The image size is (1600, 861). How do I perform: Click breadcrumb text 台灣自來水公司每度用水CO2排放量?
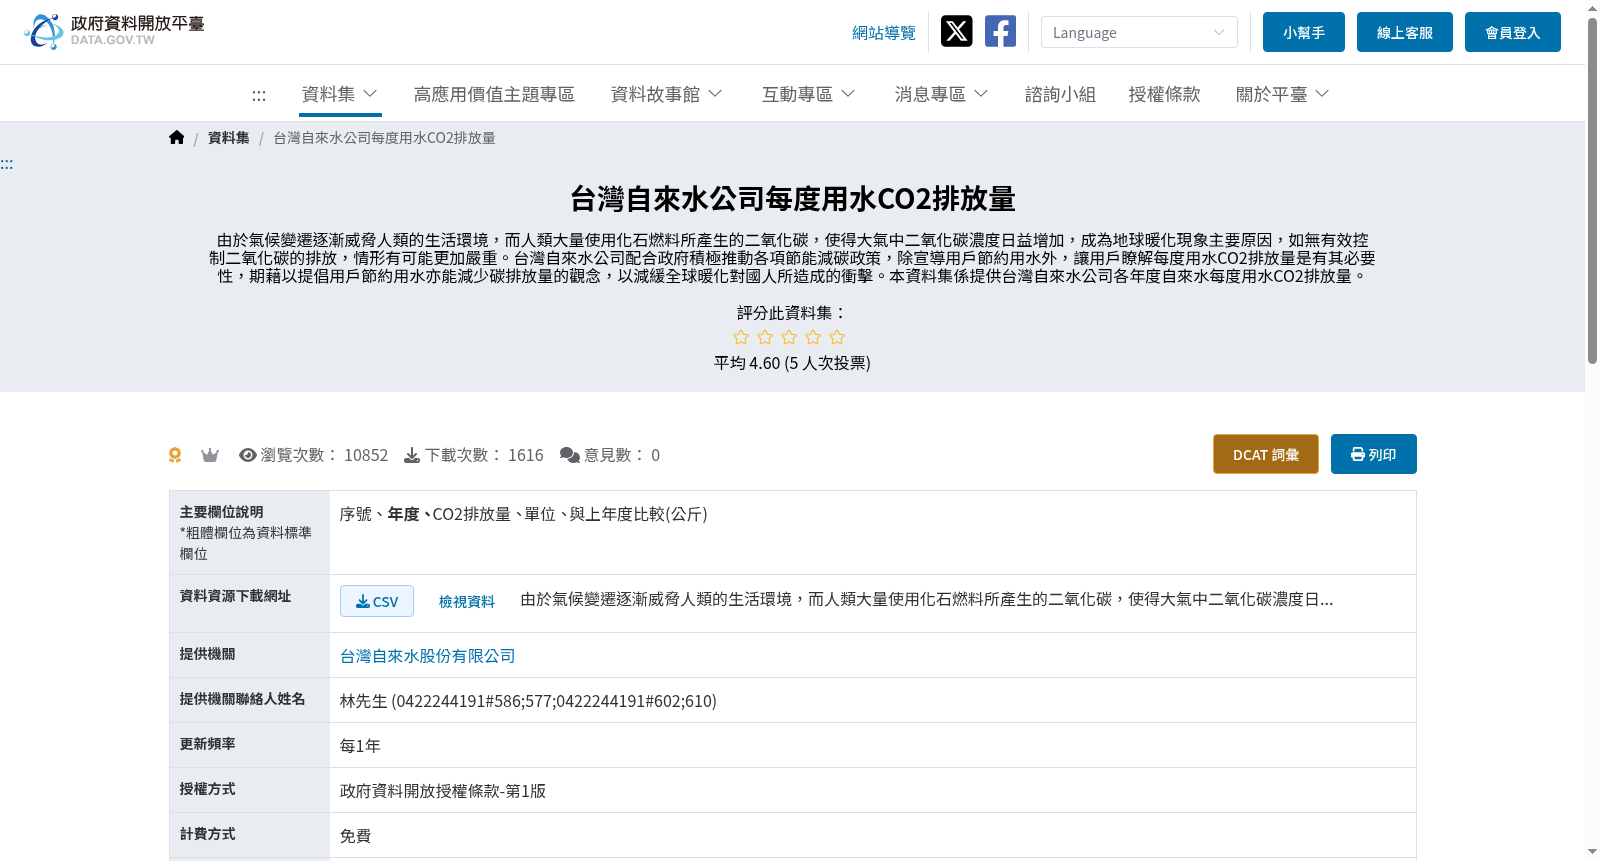pyautogui.click(x=385, y=138)
